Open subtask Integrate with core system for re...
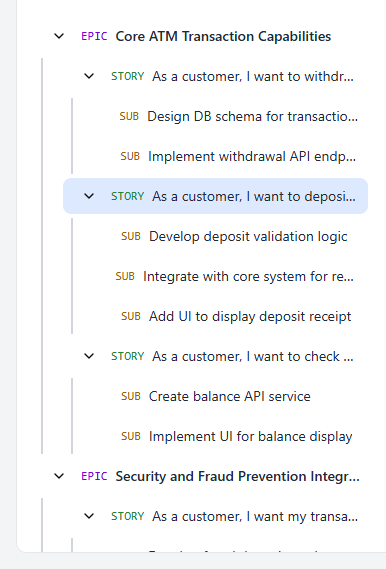This screenshot has width=386, height=569. 249,277
